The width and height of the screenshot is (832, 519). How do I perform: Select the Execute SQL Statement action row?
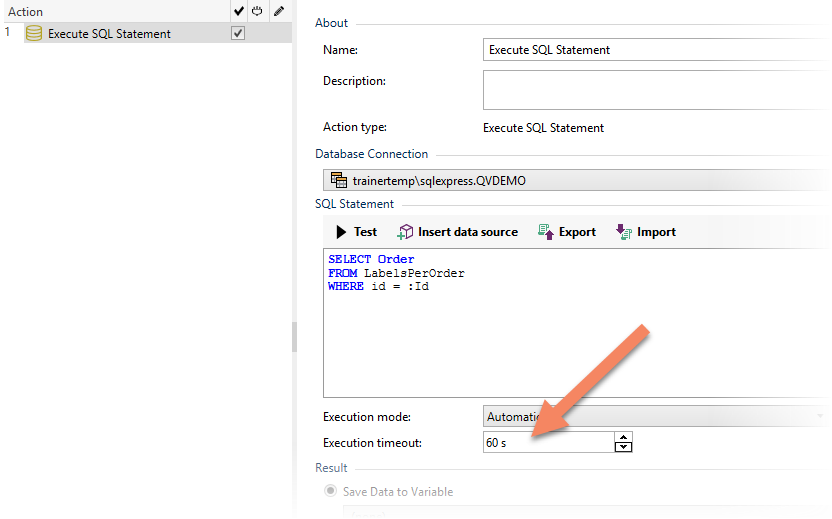click(x=110, y=34)
